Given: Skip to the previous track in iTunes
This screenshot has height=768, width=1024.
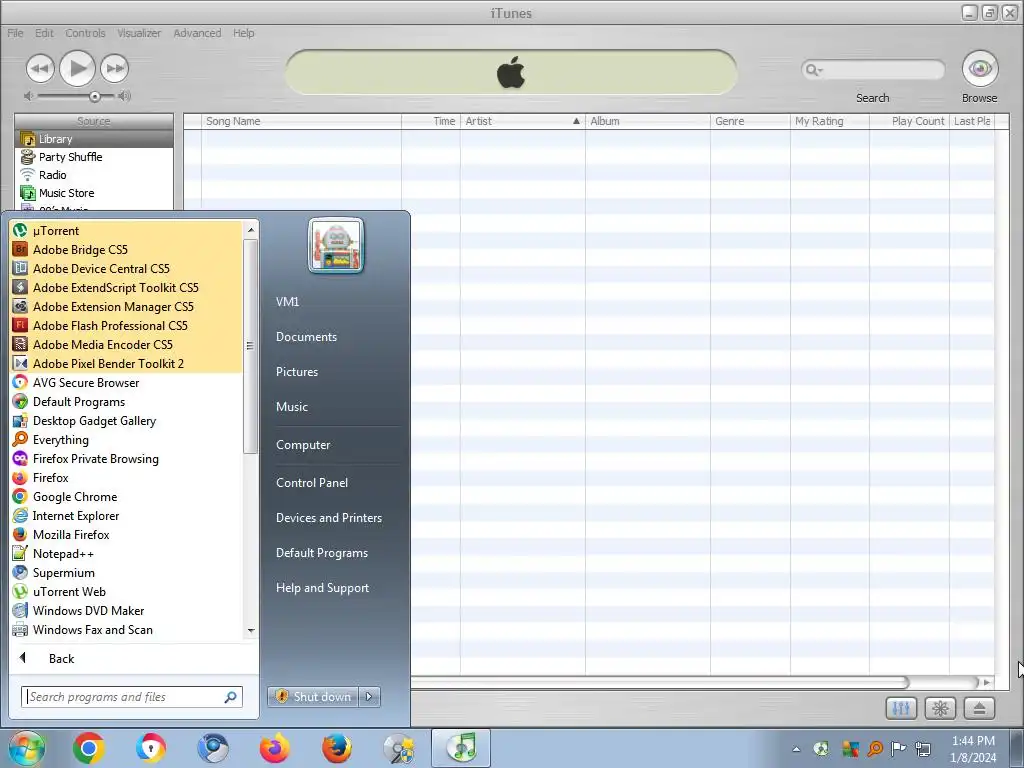Looking at the screenshot, I should (40, 68).
